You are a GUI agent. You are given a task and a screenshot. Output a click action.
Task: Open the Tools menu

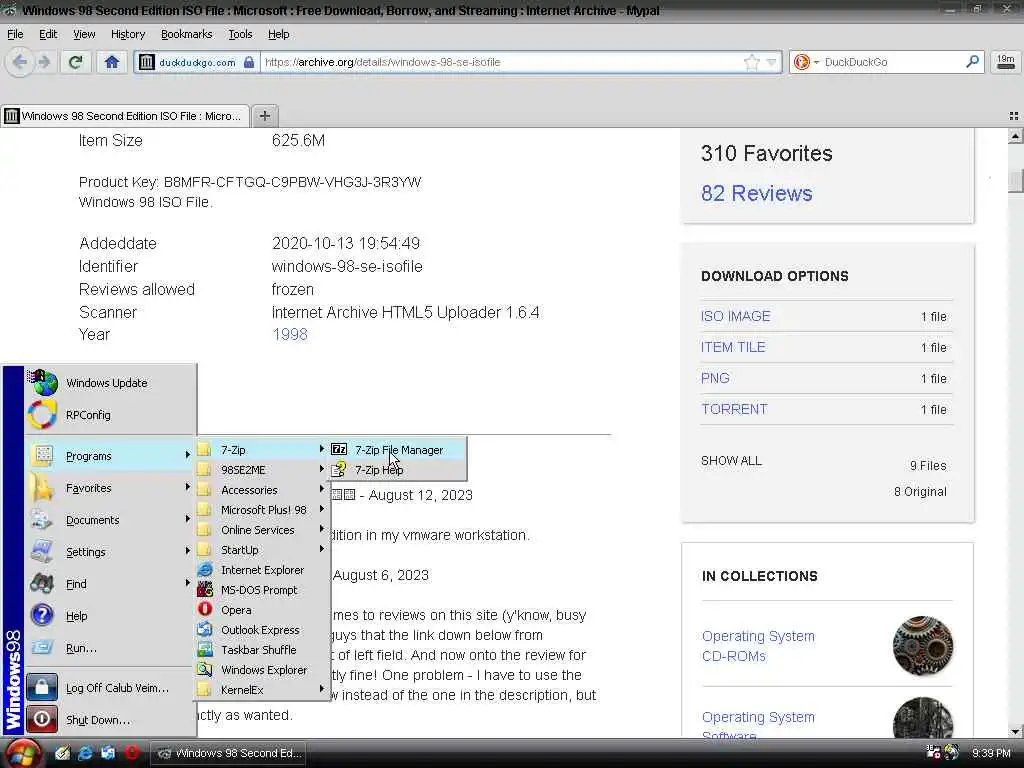[240, 34]
